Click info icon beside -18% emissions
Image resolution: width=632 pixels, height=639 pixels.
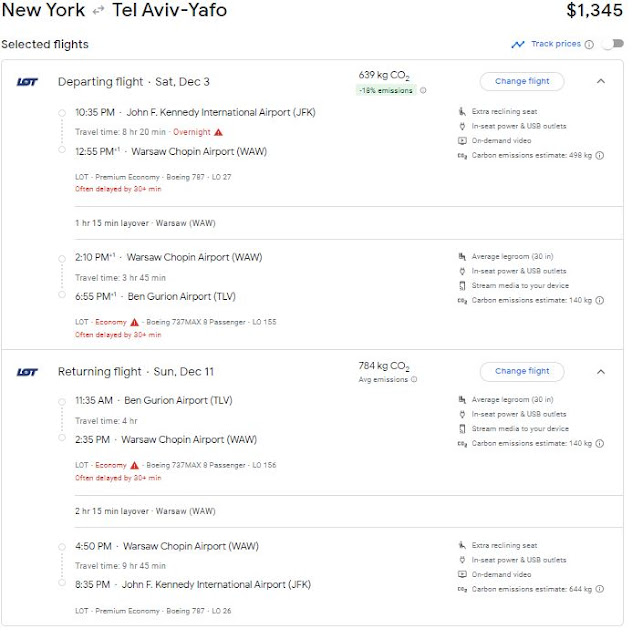pos(423,90)
